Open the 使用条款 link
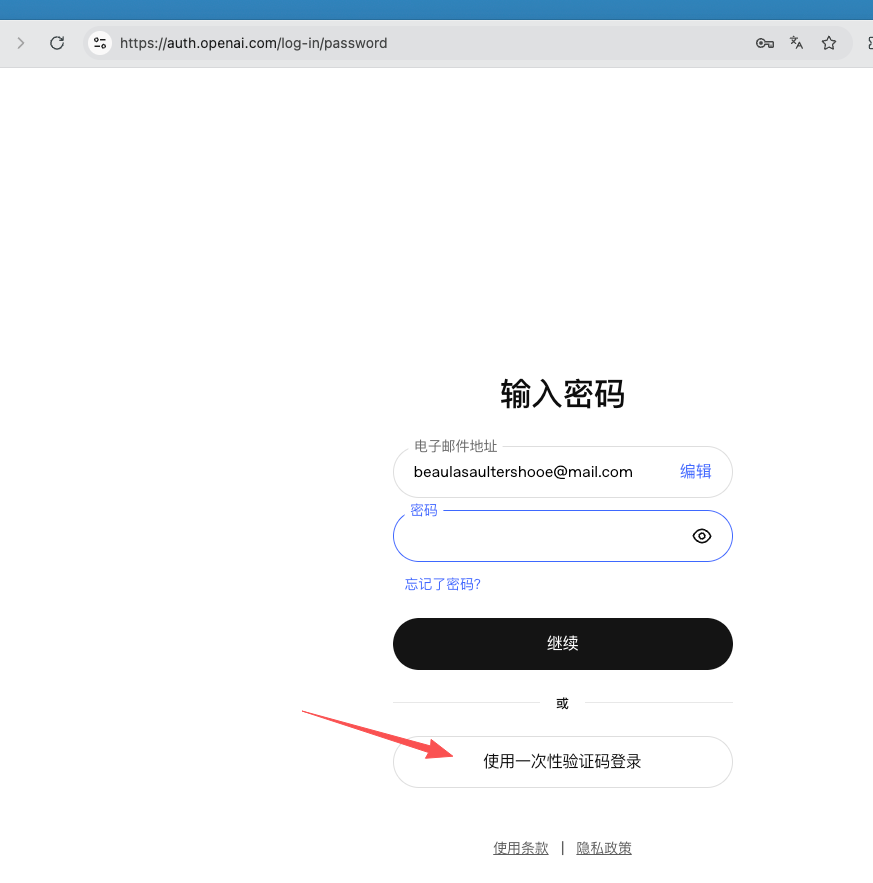The image size is (873, 883). [521, 848]
